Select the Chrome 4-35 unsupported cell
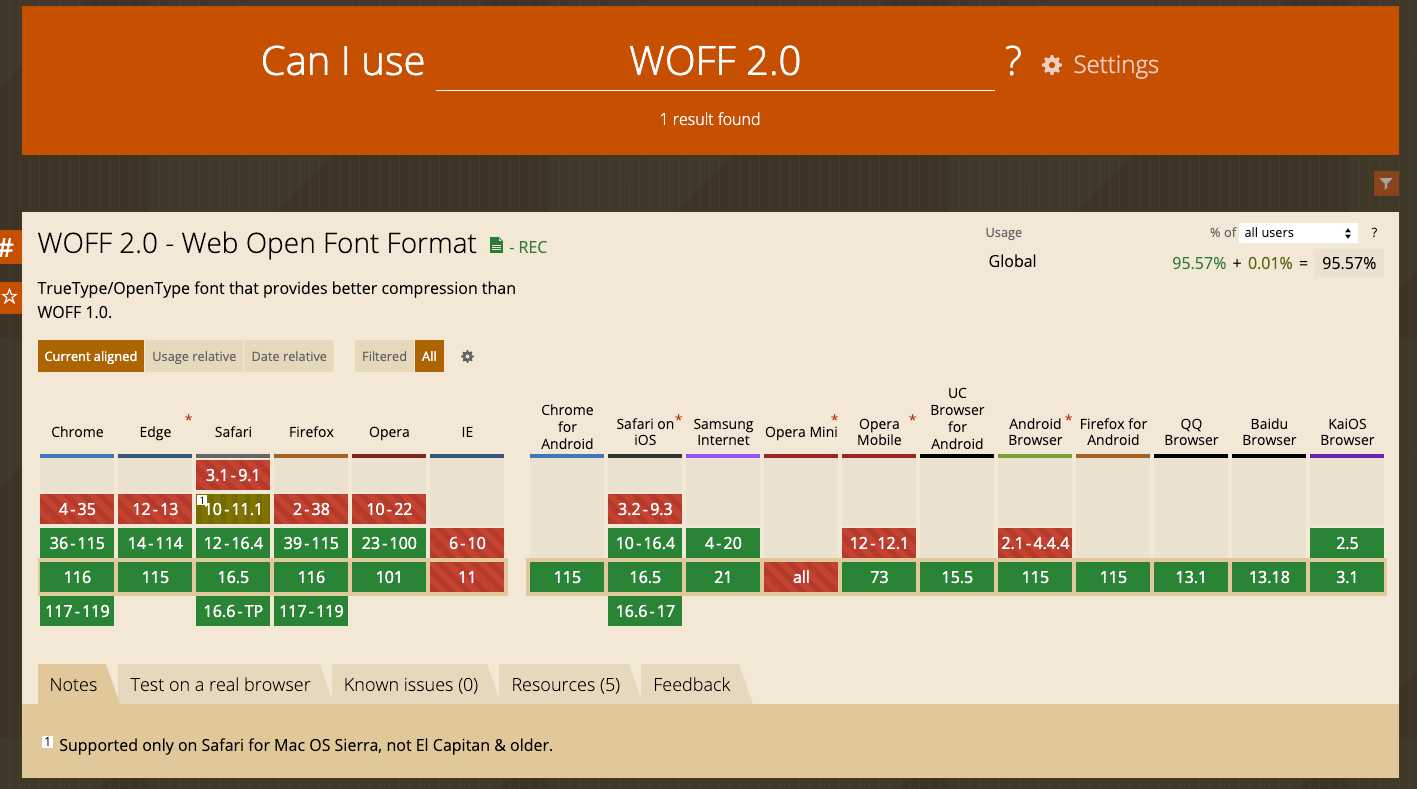Viewport: 1417px width, 789px height. (77, 509)
